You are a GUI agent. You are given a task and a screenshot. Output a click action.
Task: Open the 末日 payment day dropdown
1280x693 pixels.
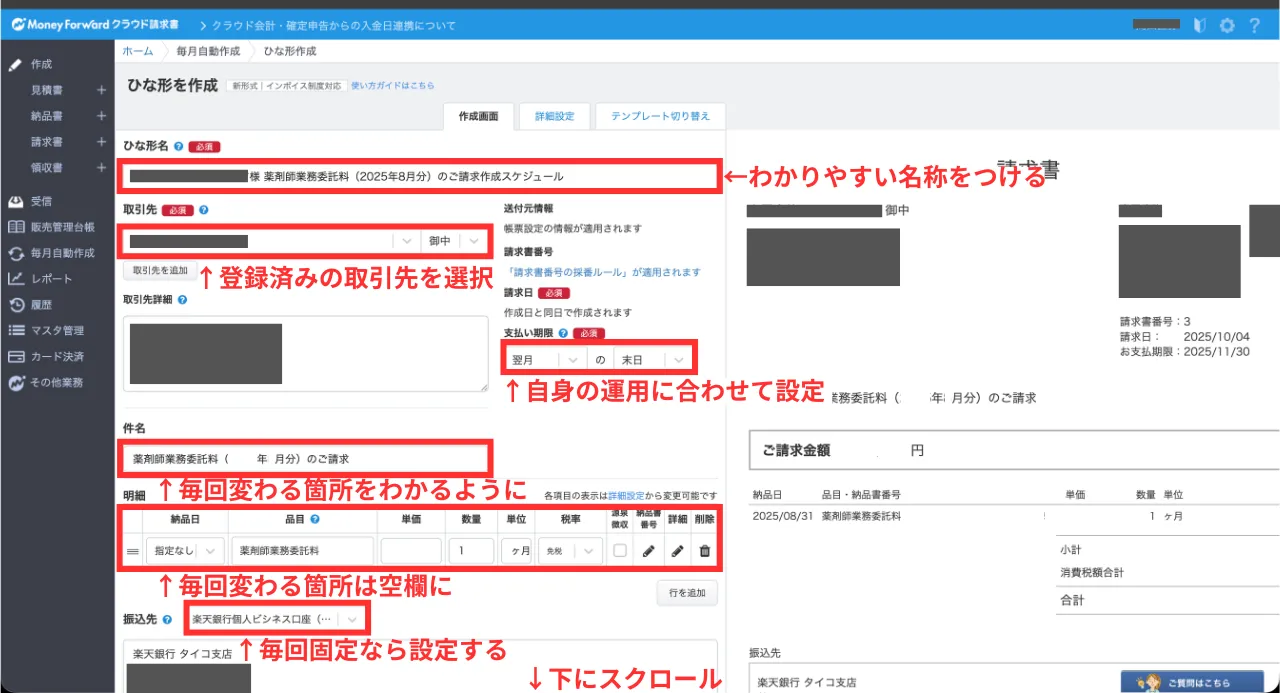653,359
